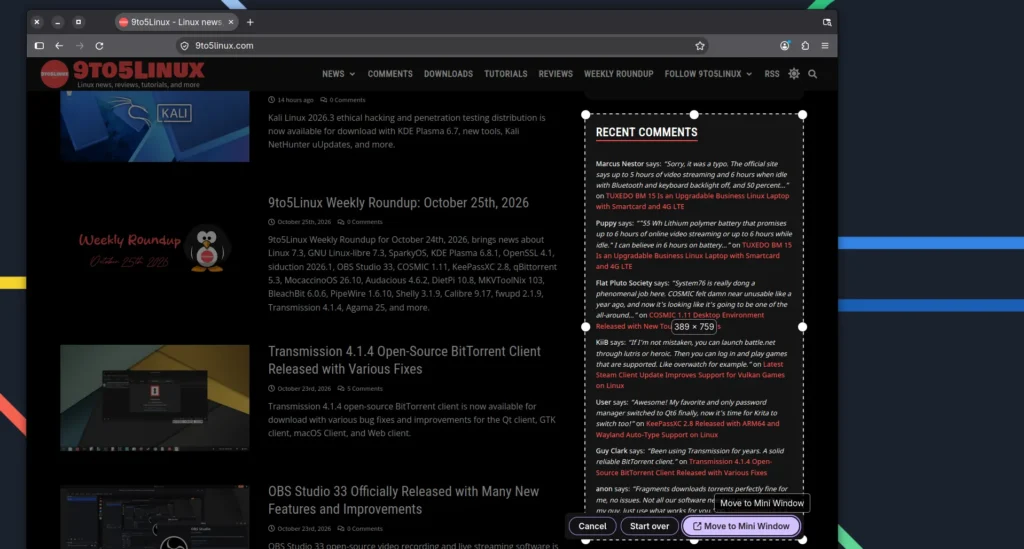The image size is (1024, 549).
Task: Open the COMMENTS menu item
Action: [x=390, y=74]
